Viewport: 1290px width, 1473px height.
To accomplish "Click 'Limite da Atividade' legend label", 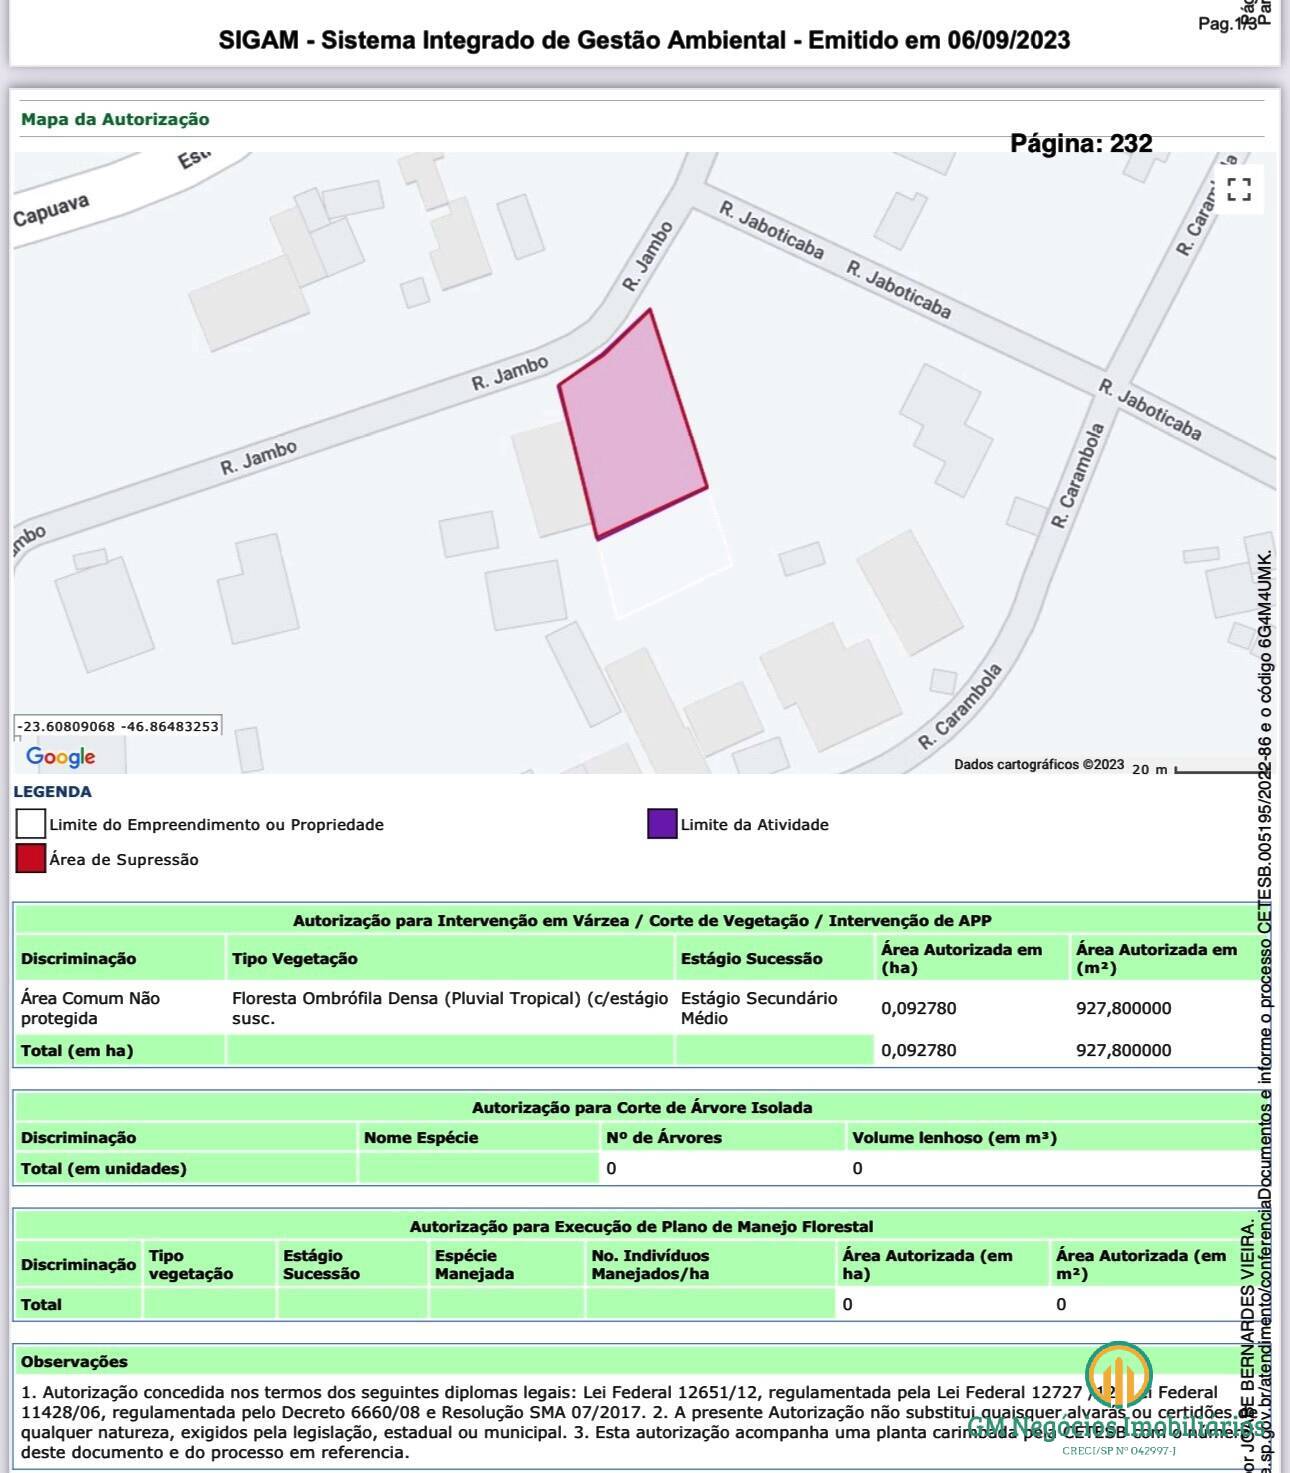I will [755, 825].
